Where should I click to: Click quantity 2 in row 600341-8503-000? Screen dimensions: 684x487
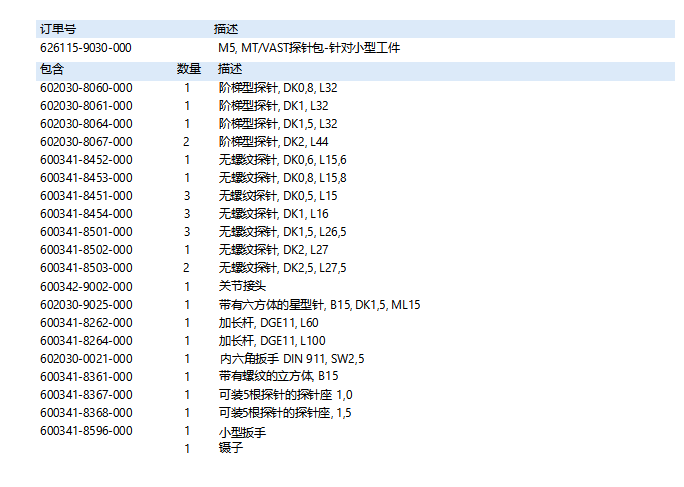(x=186, y=268)
